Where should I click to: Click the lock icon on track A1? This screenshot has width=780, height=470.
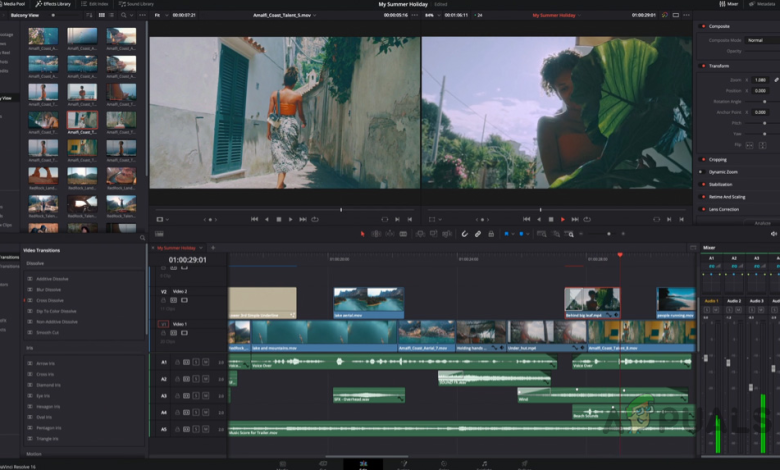click(177, 362)
